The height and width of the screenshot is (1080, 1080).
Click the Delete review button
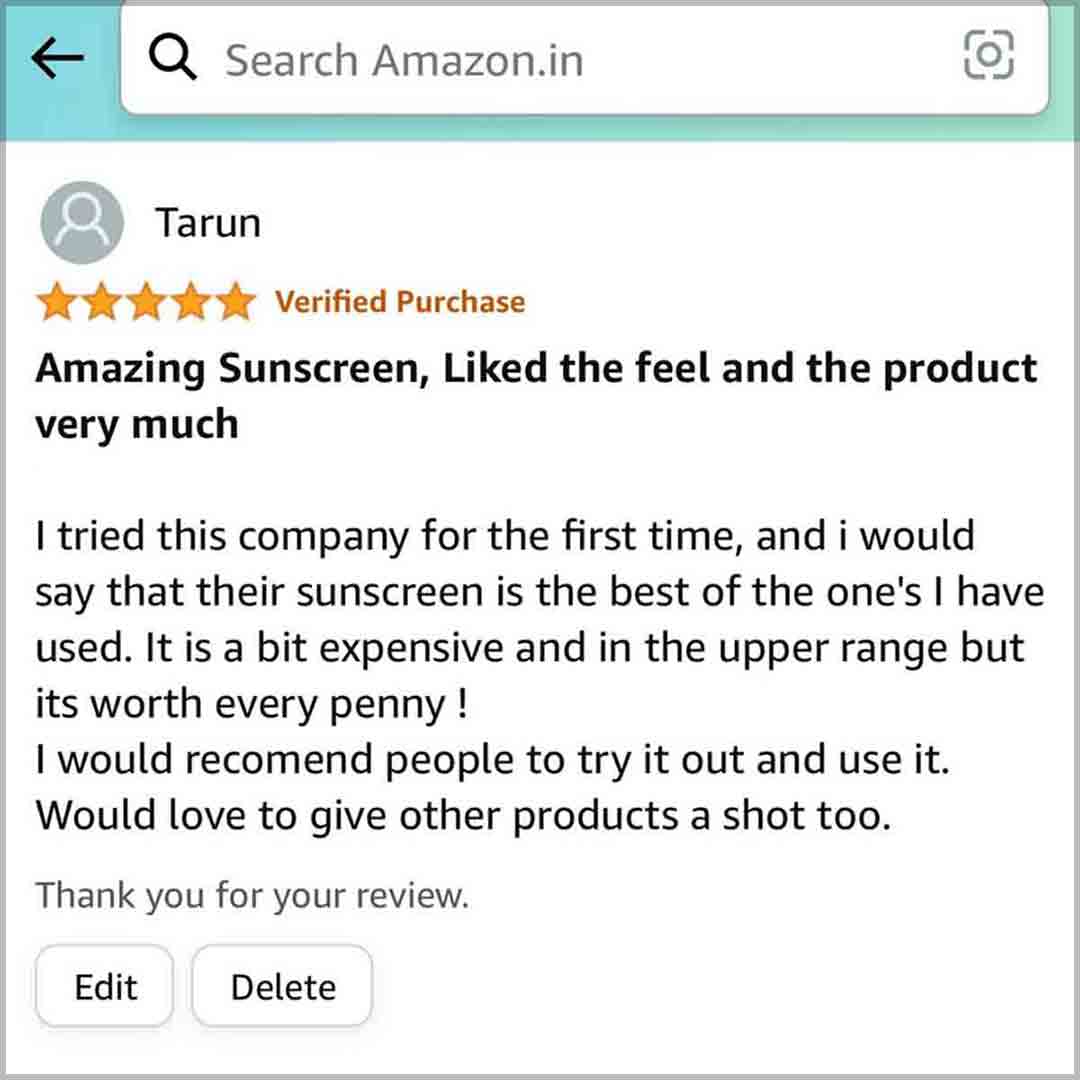pyautogui.click(x=282, y=986)
